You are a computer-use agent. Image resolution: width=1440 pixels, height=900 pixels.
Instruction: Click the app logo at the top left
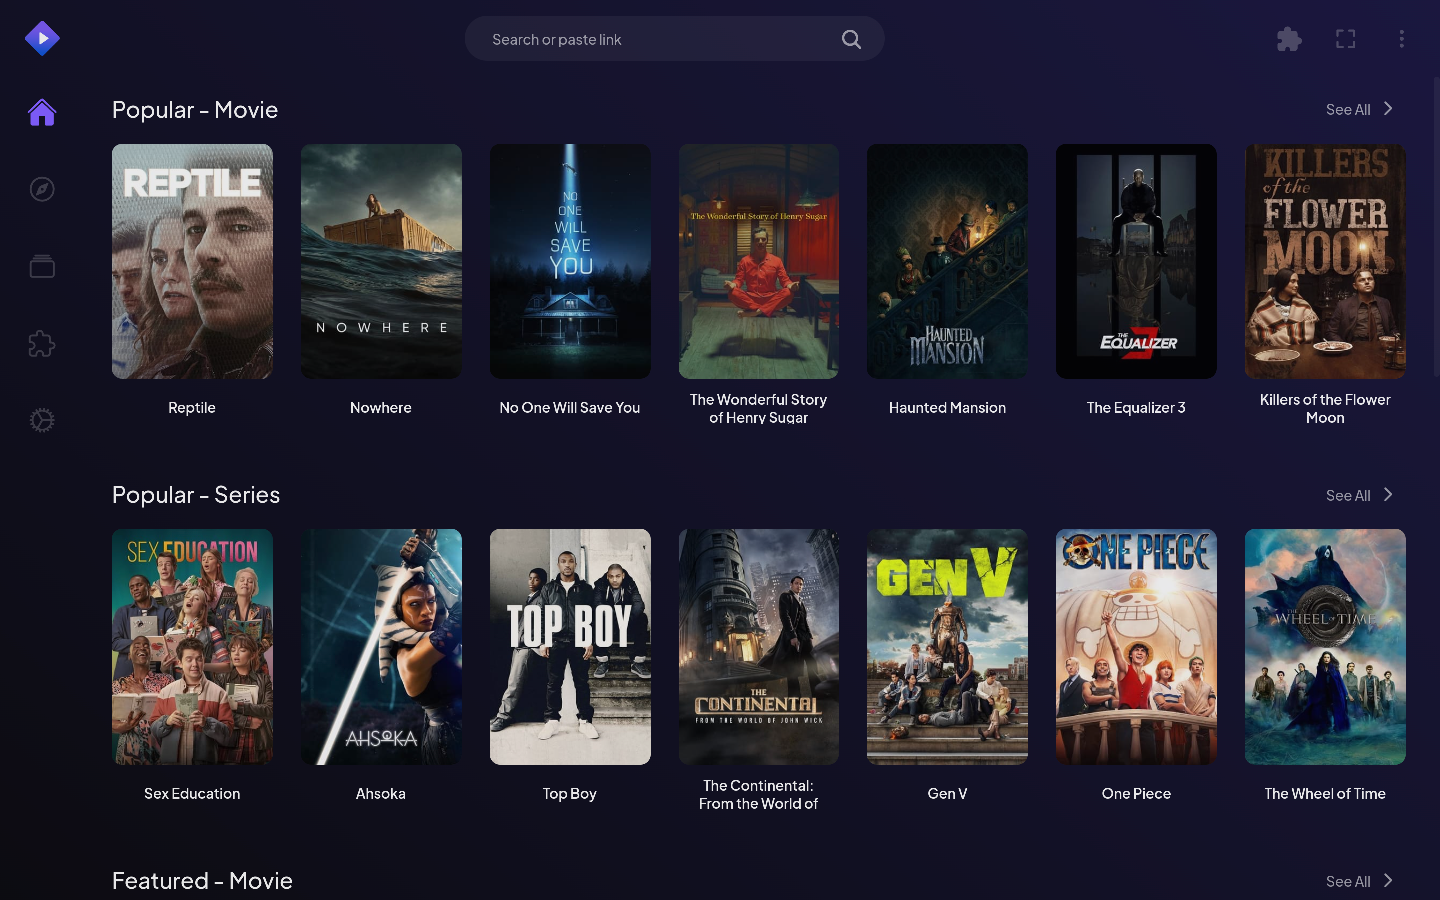(x=42, y=38)
